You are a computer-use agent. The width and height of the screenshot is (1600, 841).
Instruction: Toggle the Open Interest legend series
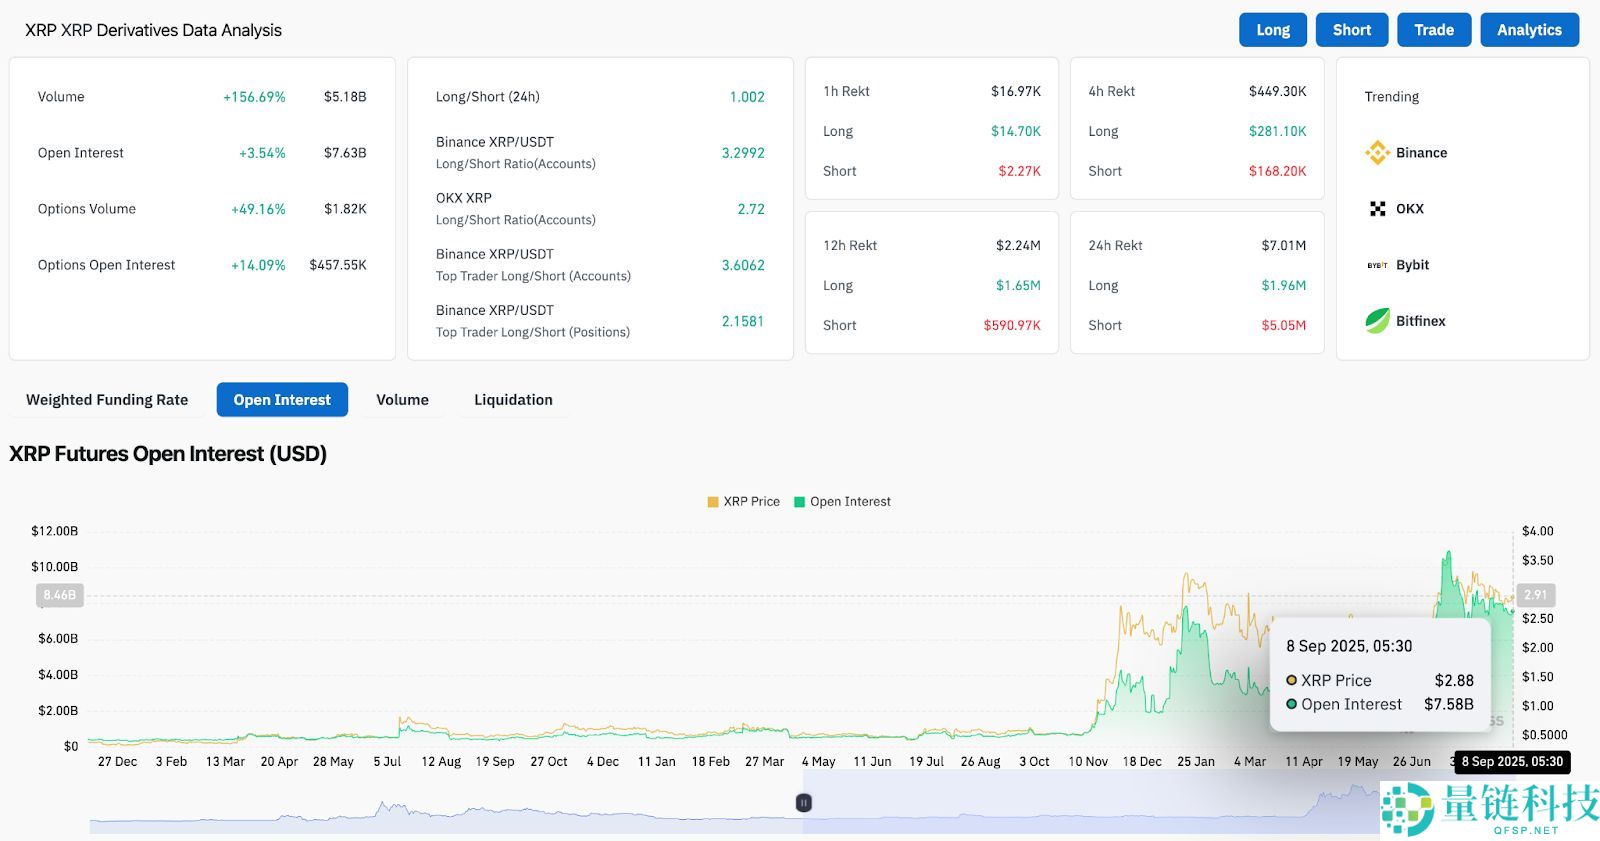click(x=842, y=502)
